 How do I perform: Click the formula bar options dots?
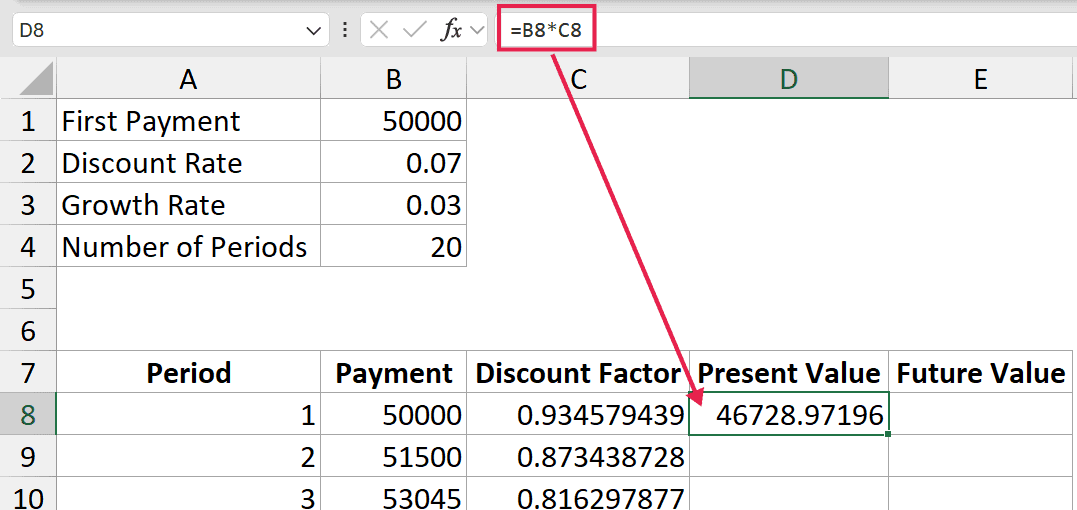345,30
